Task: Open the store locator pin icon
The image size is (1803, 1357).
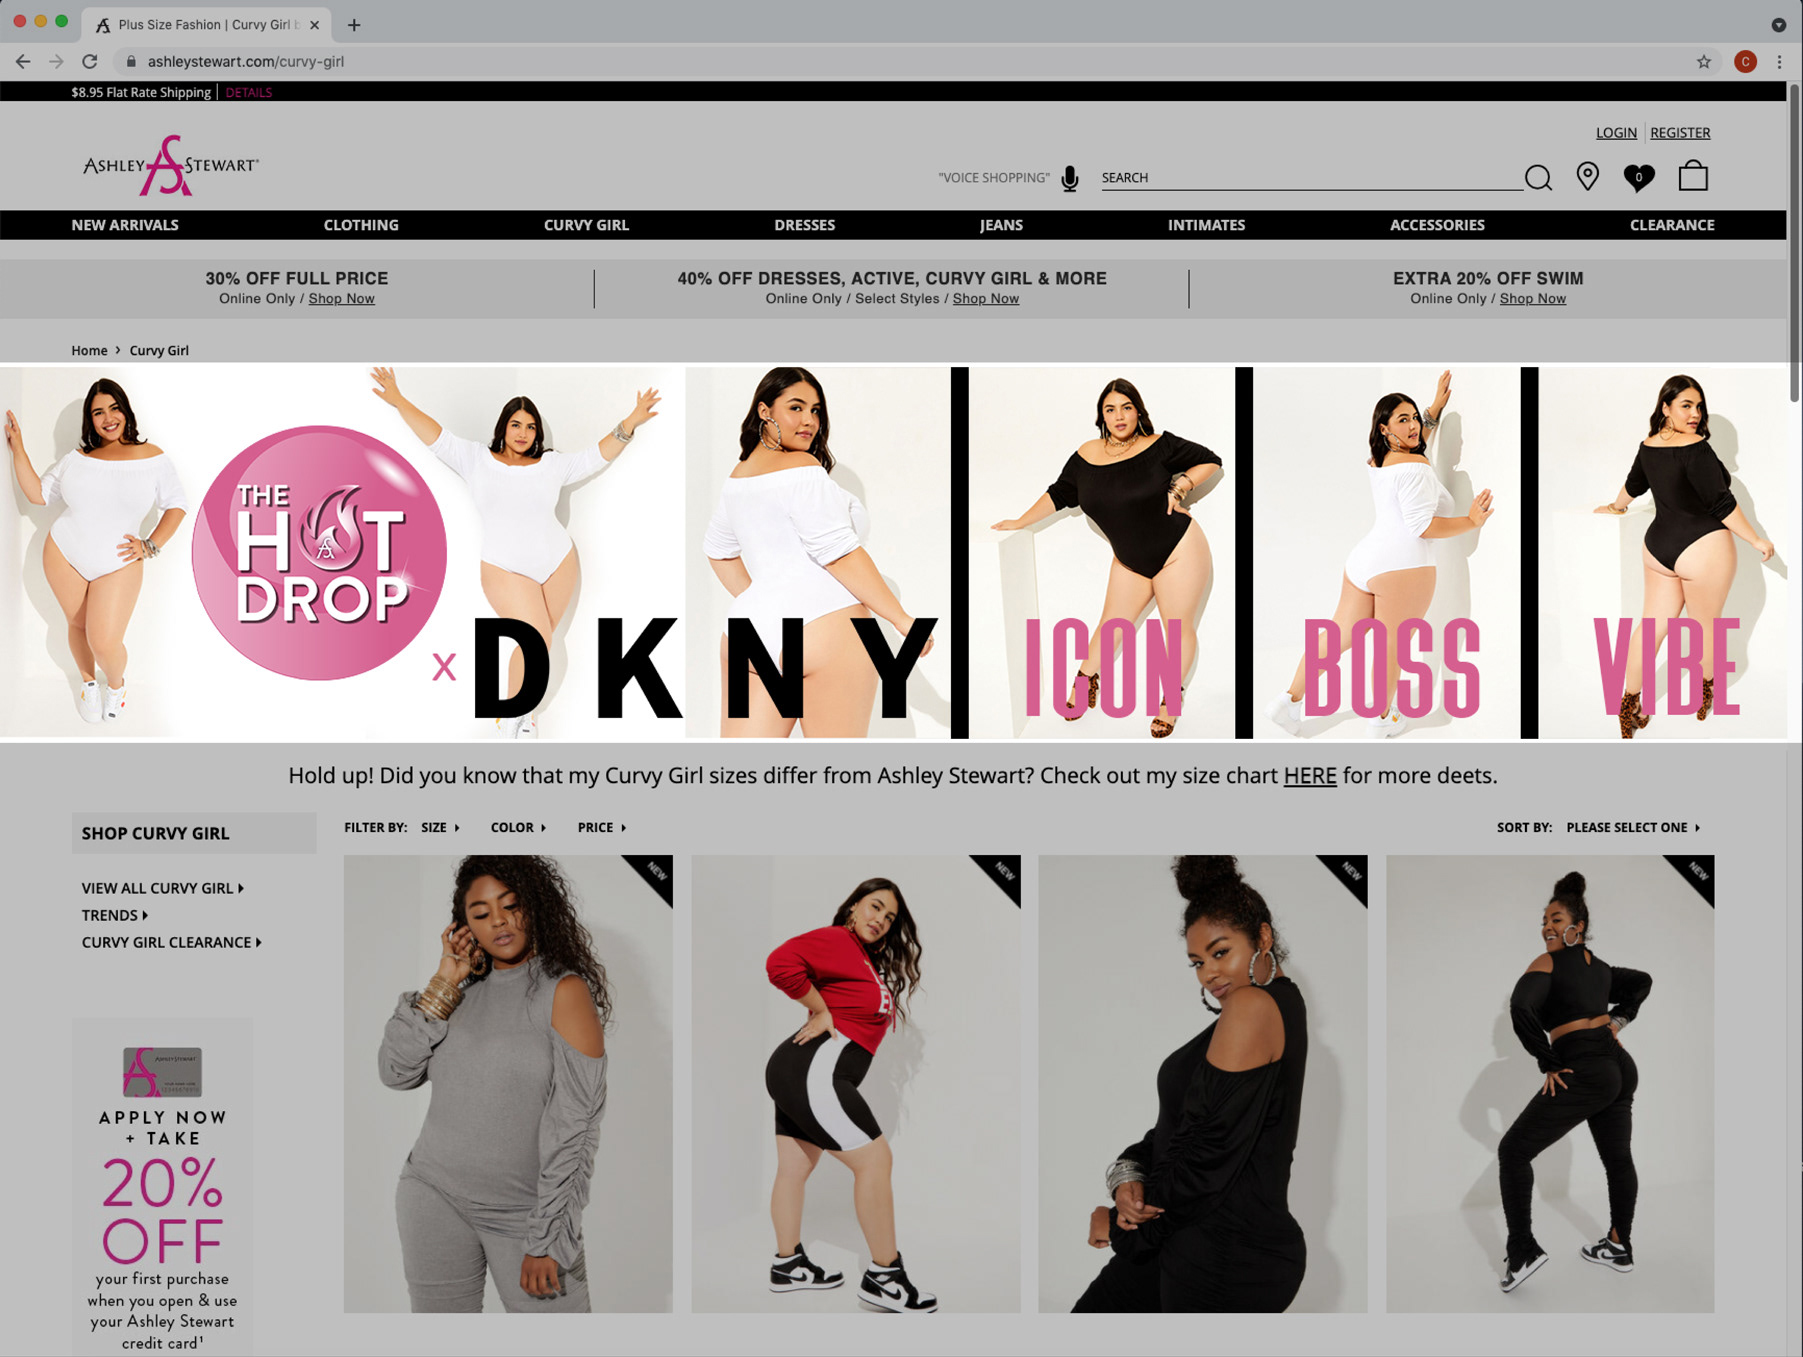Action: coord(1587,177)
